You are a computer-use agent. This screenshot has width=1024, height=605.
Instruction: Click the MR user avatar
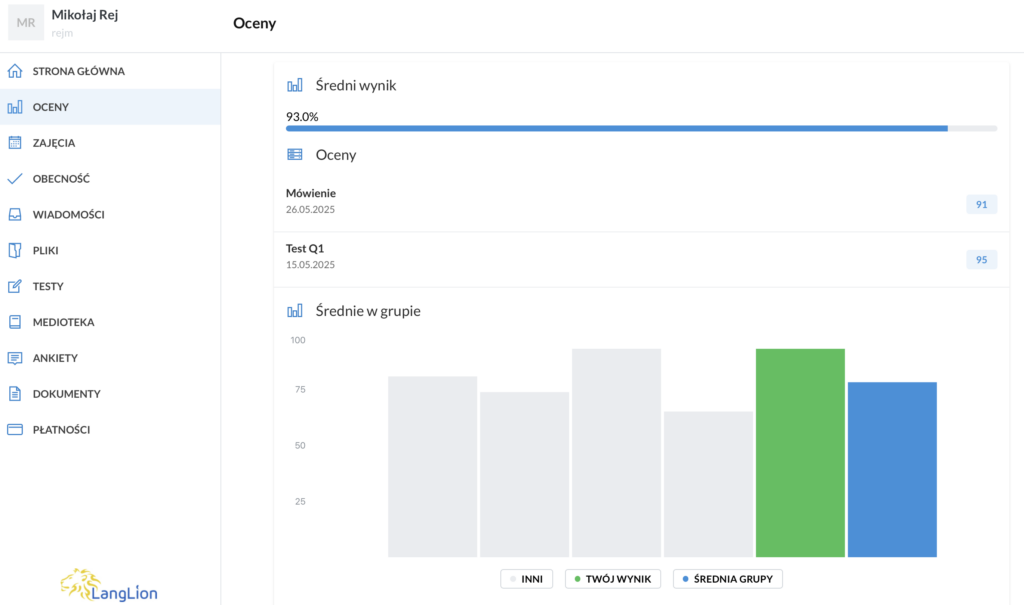pos(26,22)
